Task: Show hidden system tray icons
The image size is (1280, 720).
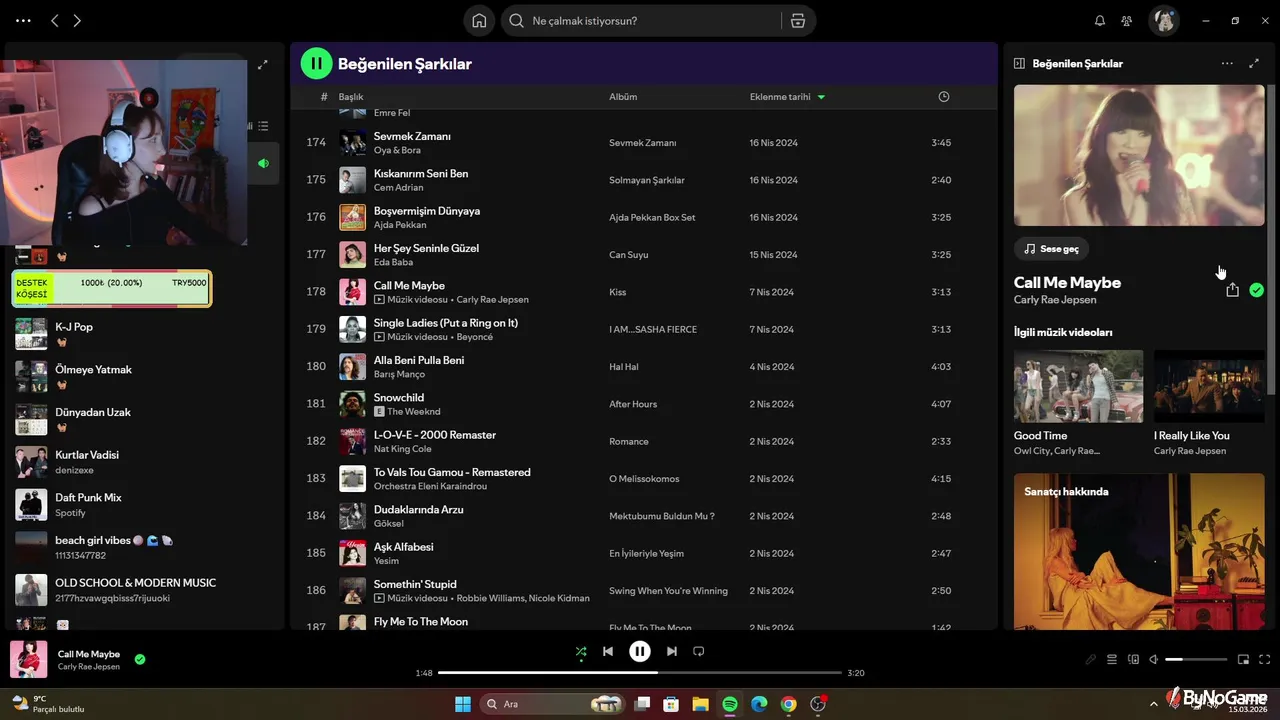Action: [x=1156, y=704]
